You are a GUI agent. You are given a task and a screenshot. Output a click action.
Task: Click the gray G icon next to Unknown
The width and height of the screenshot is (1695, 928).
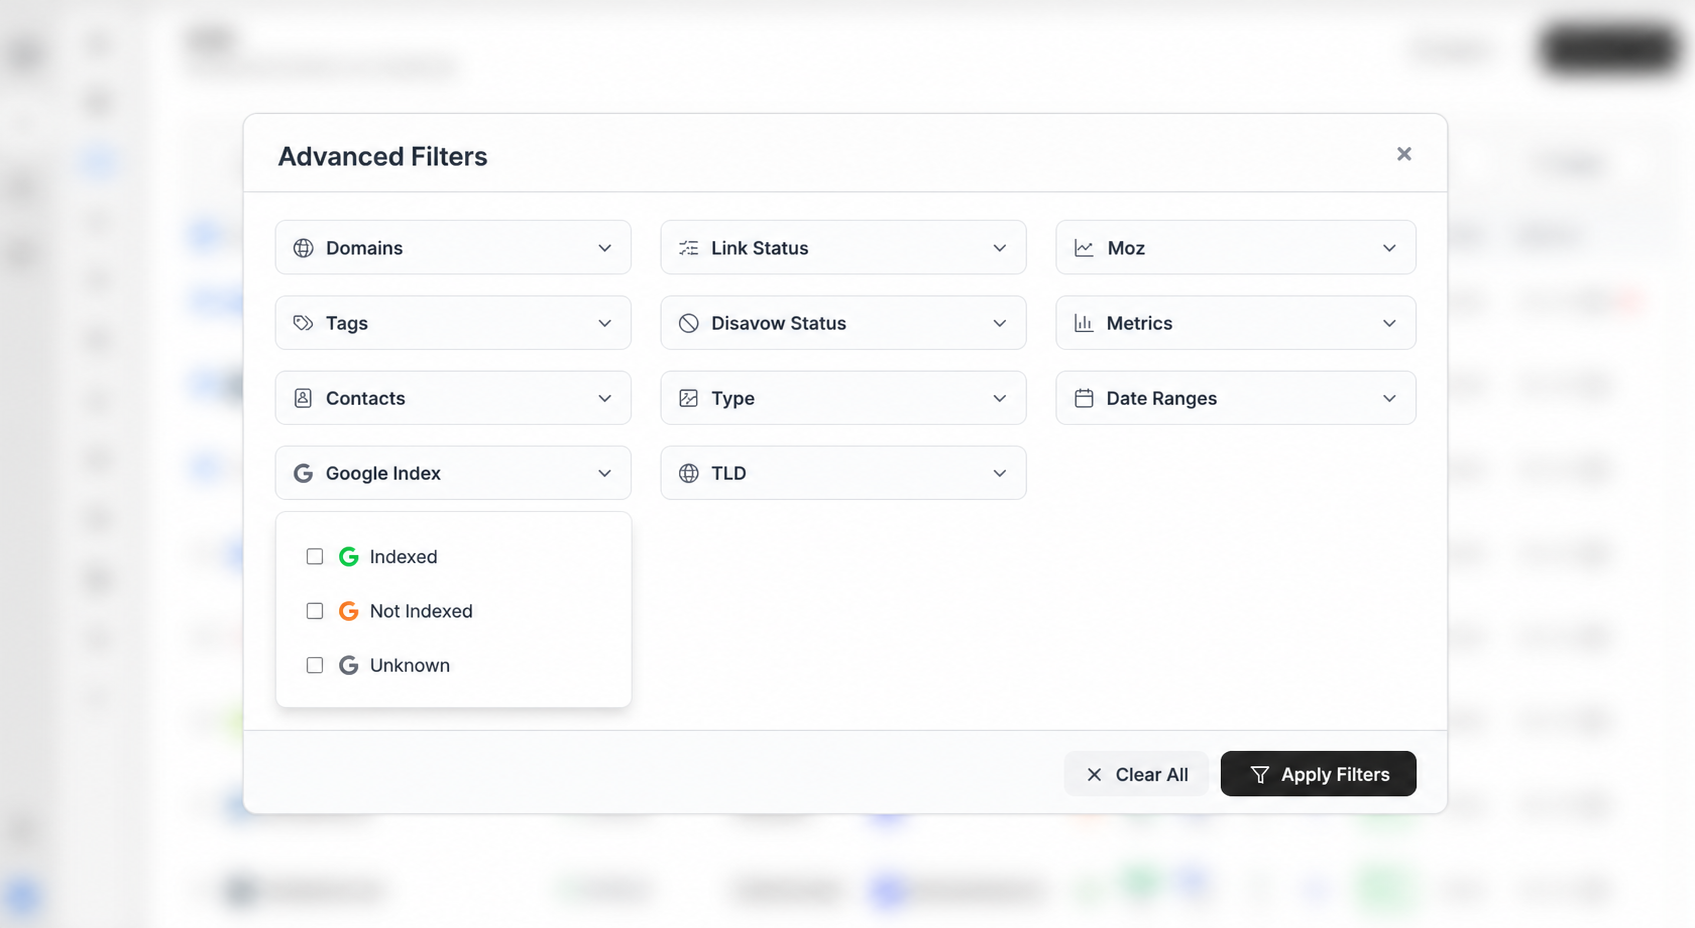coord(348,665)
